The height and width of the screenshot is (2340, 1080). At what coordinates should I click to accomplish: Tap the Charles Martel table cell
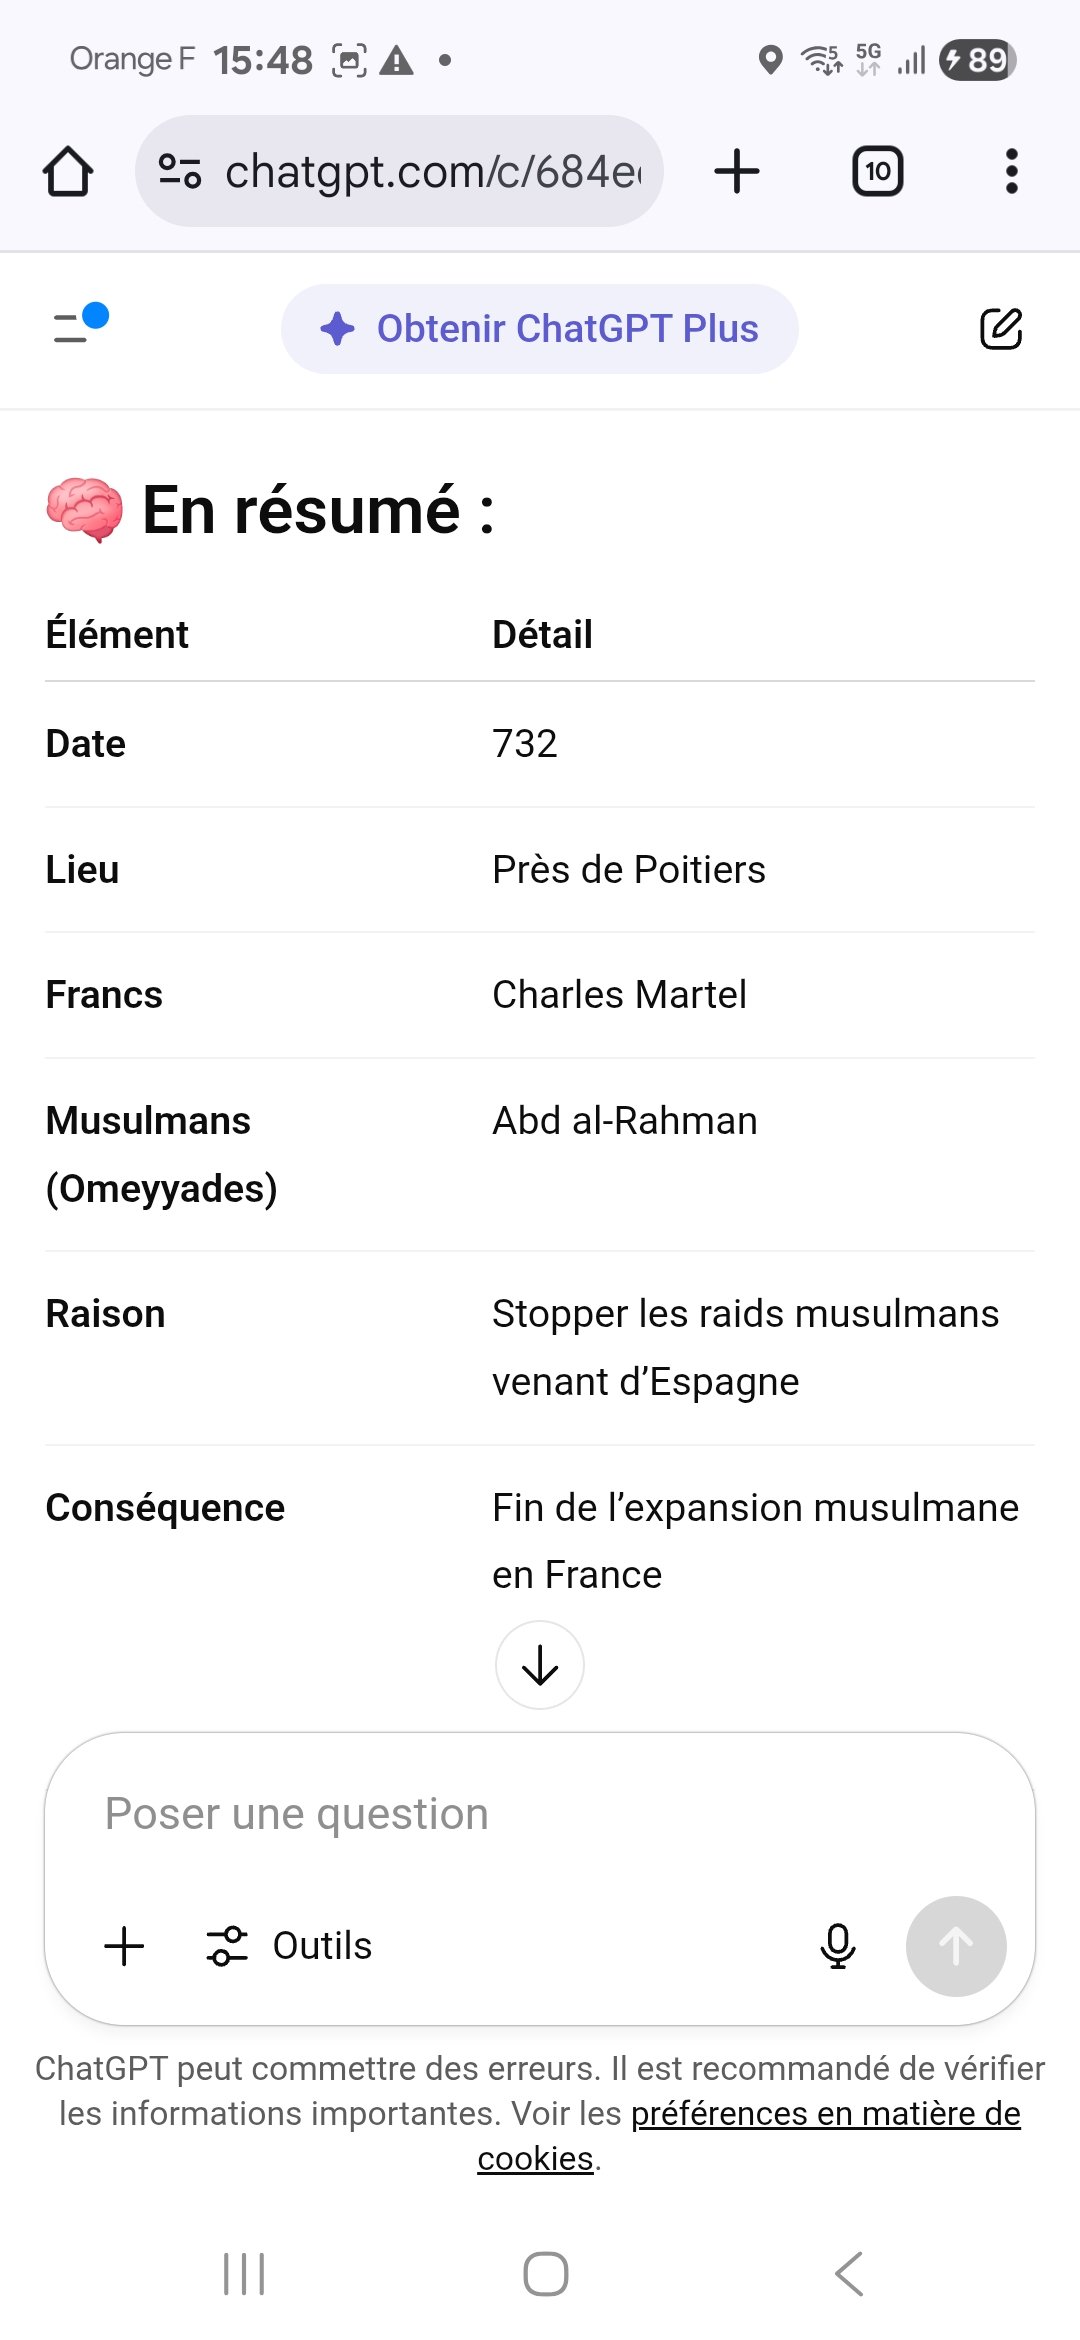coord(619,995)
